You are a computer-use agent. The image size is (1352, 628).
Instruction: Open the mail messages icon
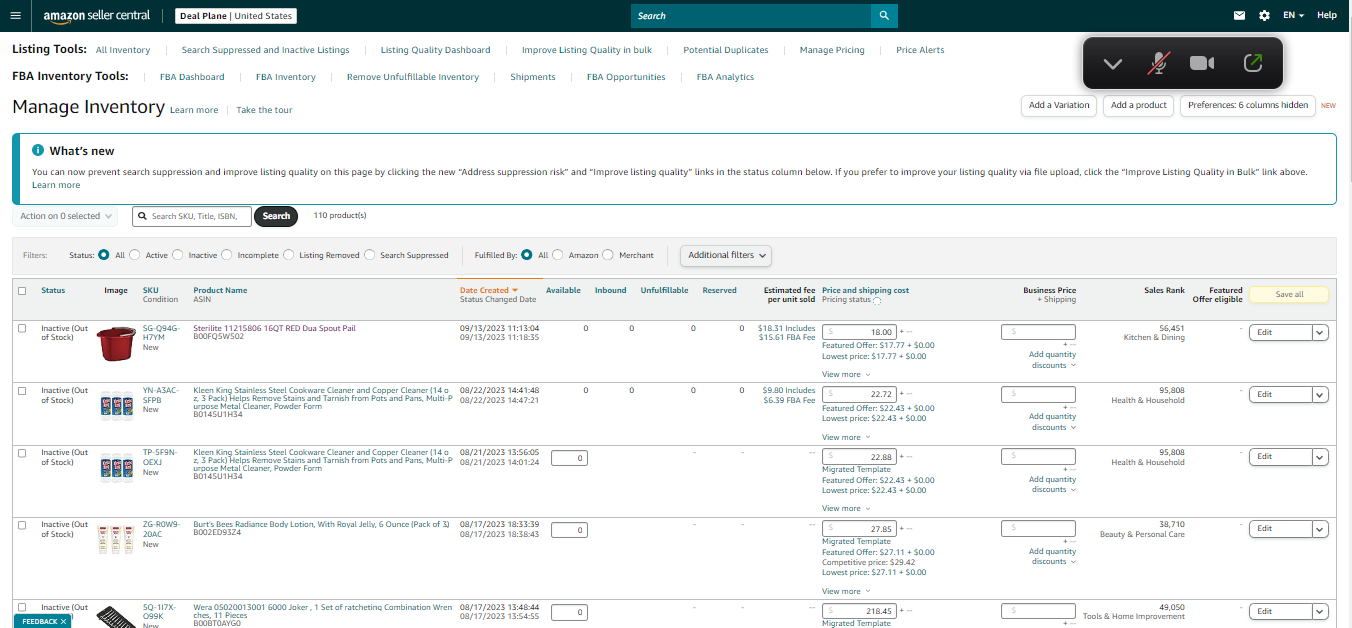(x=1240, y=16)
